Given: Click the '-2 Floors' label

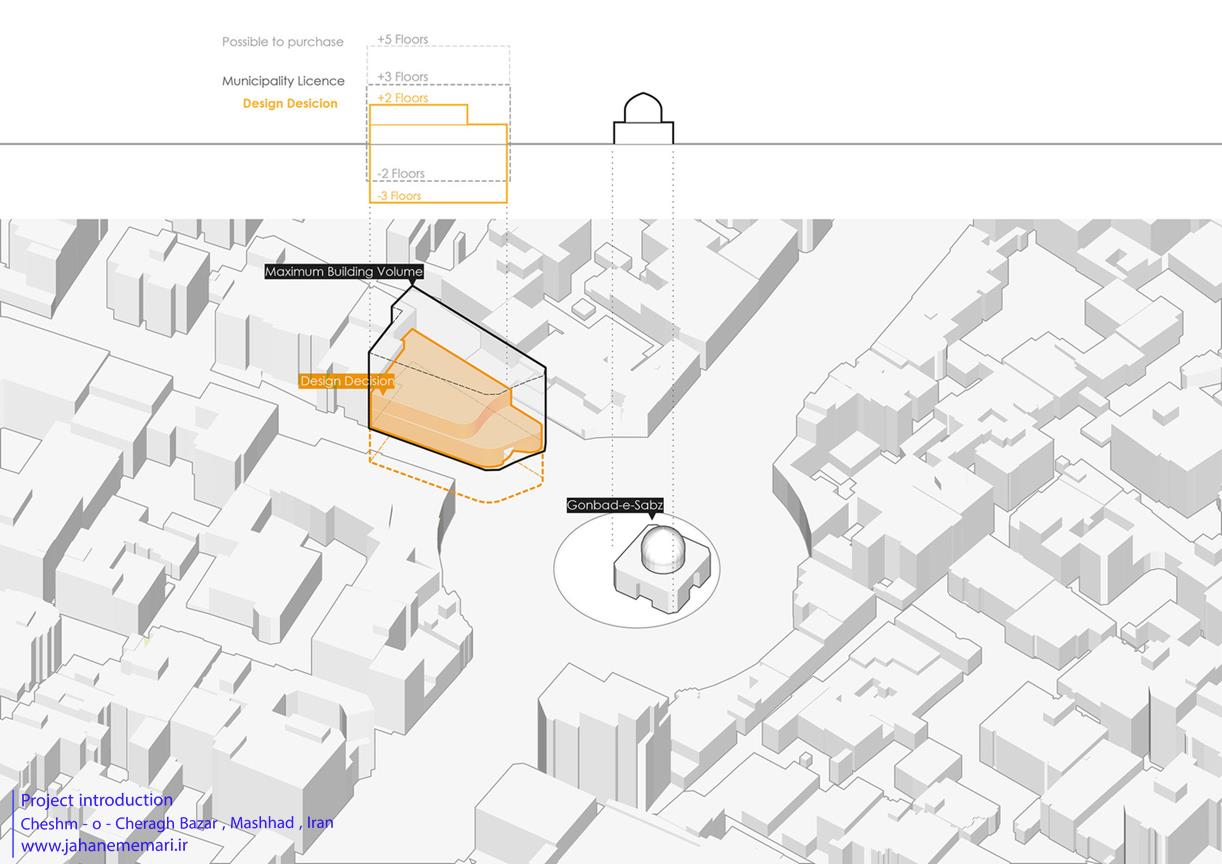Looking at the screenshot, I should point(401,174).
